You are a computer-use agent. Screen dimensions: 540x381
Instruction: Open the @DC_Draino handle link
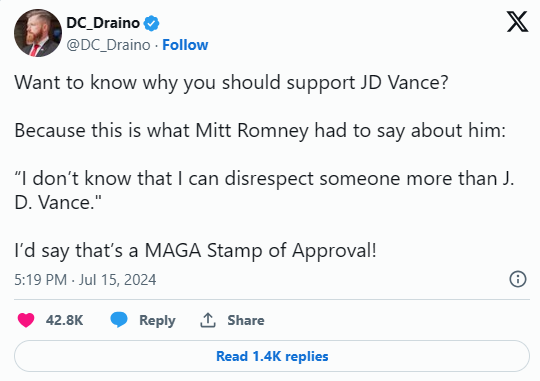click(x=108, y=45)
